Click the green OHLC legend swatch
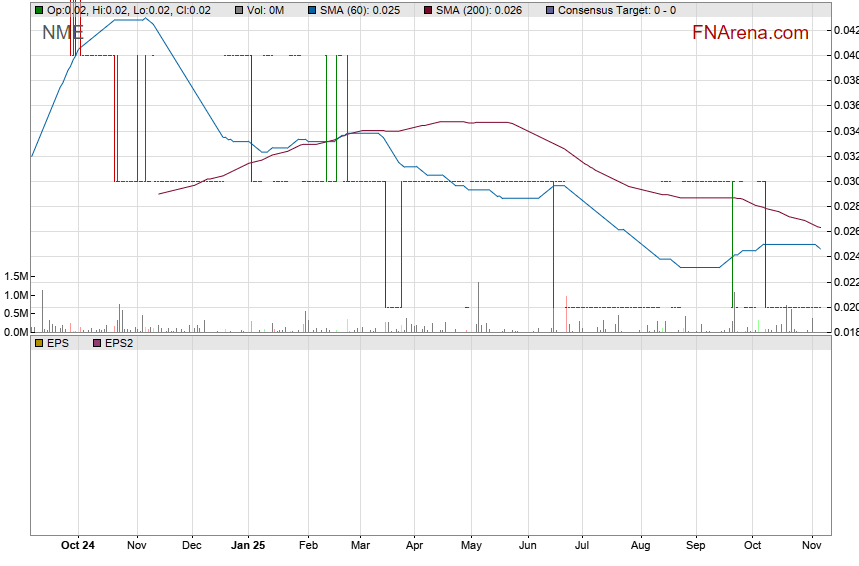Viewport: 859px width, 566px height. click(39, 10)
